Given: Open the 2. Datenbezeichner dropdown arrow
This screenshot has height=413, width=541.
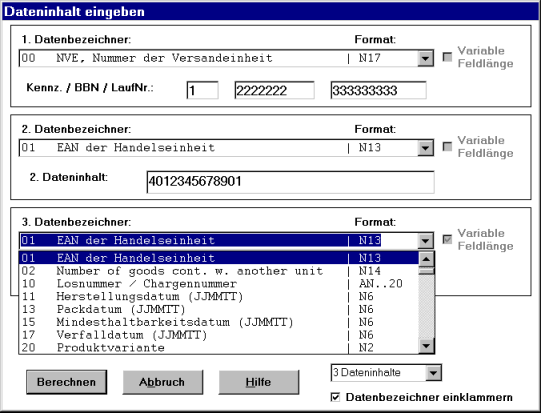Looking at the screenshot, I should click(x=425, y=148).
